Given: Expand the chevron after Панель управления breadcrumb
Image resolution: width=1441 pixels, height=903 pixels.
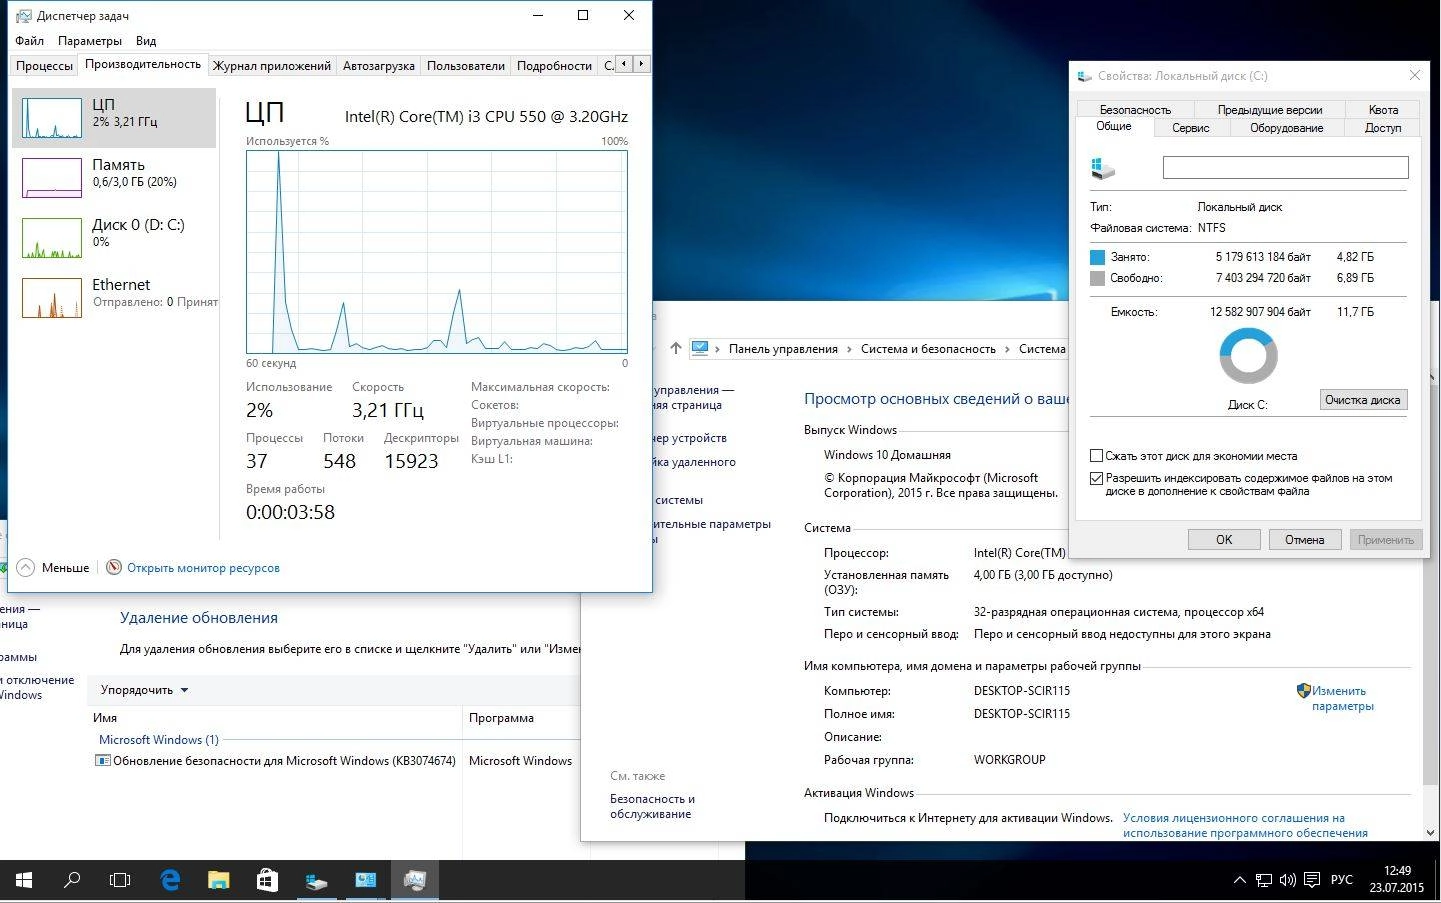Looking at the screenshot, I should coord(849,349).
